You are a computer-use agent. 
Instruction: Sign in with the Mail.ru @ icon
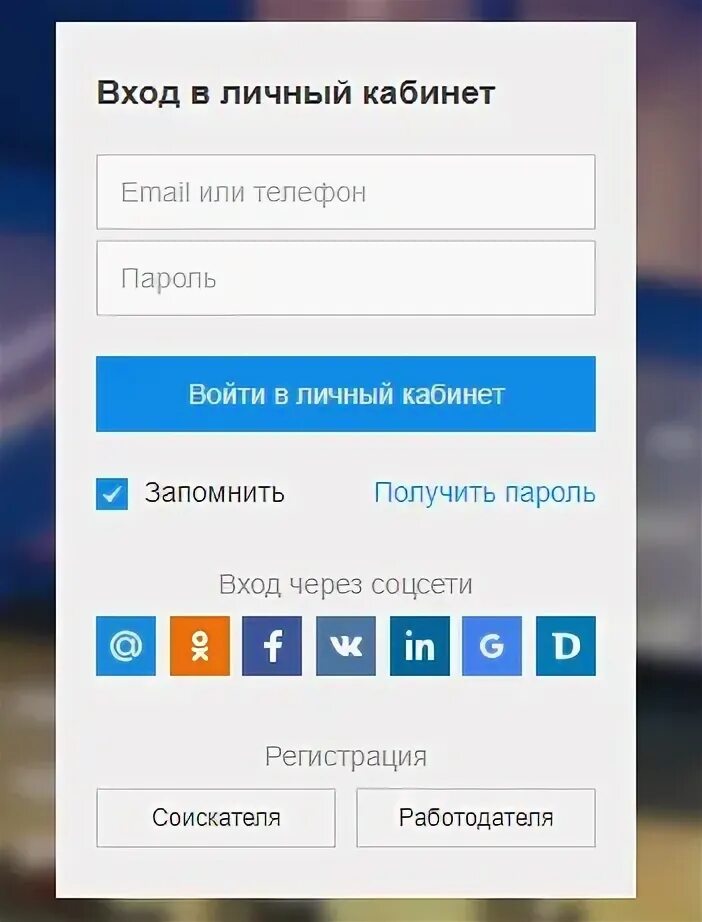[x=126, y=646]
